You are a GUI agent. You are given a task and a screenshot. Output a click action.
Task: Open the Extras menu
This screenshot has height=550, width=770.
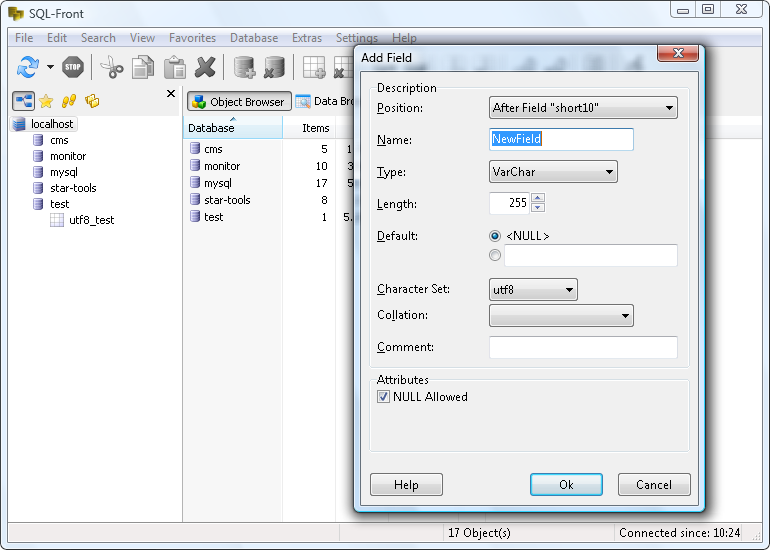coord(307,38)
